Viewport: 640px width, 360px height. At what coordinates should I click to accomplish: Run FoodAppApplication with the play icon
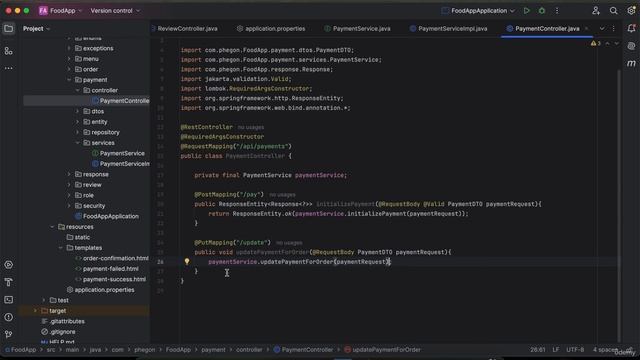click(527, 11)
